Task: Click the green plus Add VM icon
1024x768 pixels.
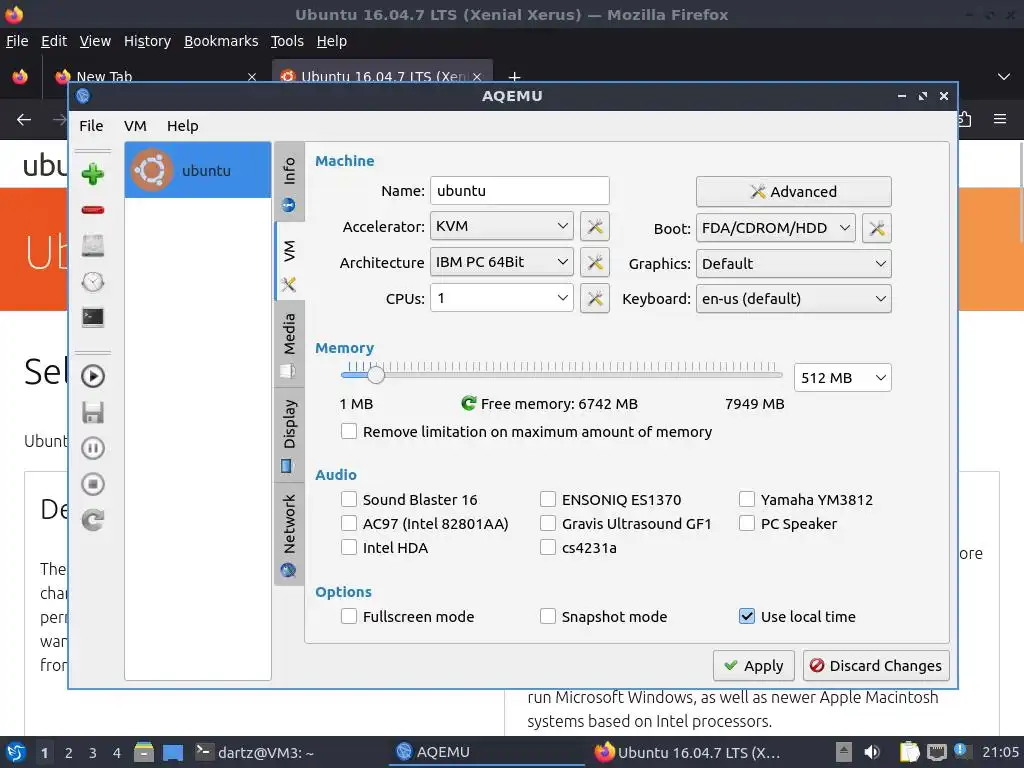Action: pyautogui.click(x=93, y=174)
